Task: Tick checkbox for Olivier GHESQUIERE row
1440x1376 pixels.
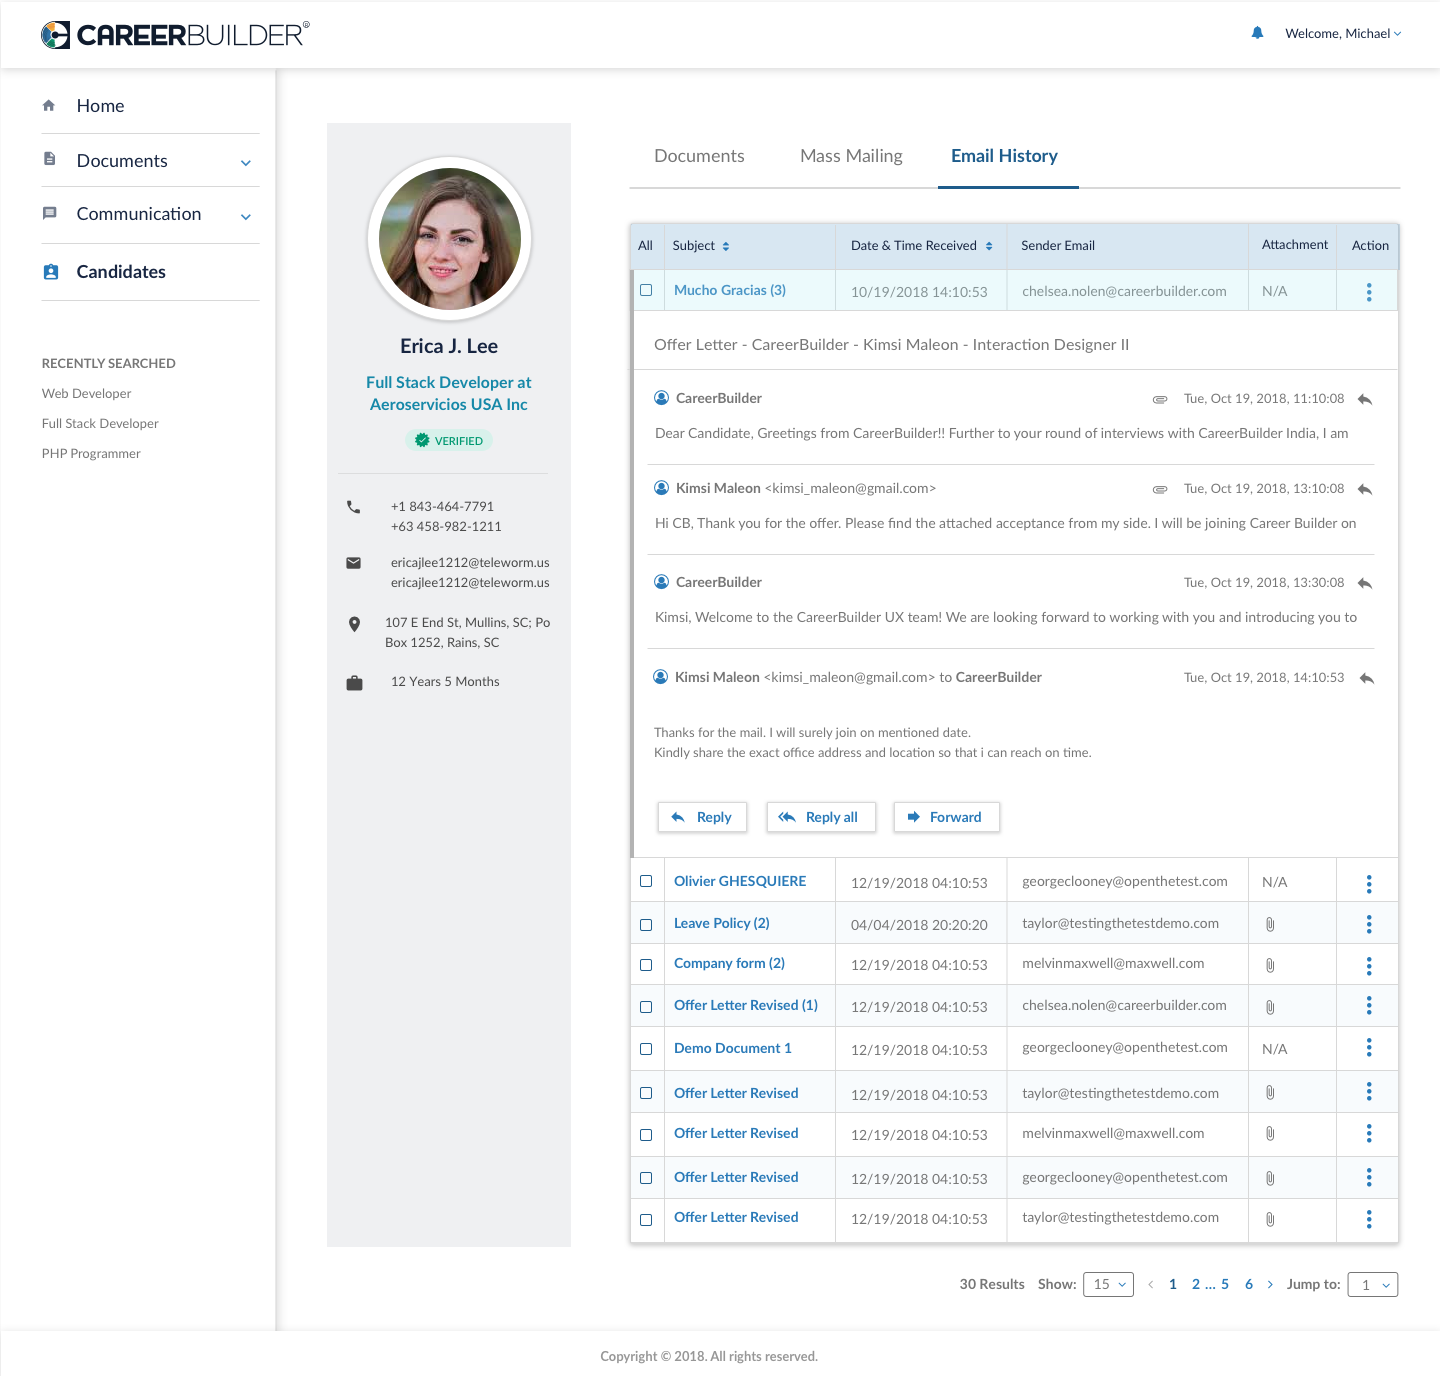Action: (646, 881)
